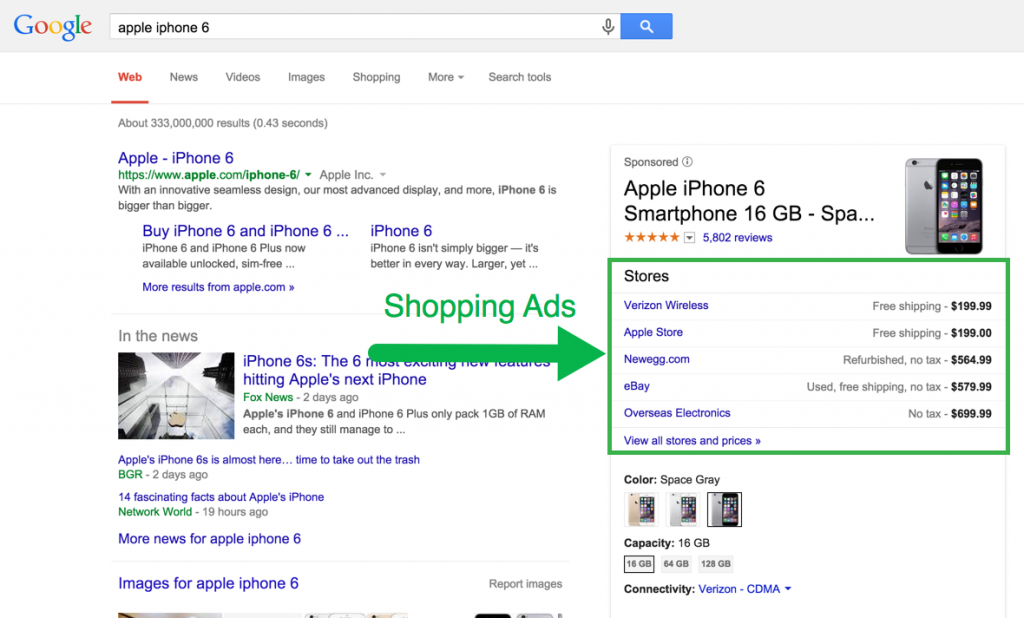Switch to the Images tab

(306, 77)
